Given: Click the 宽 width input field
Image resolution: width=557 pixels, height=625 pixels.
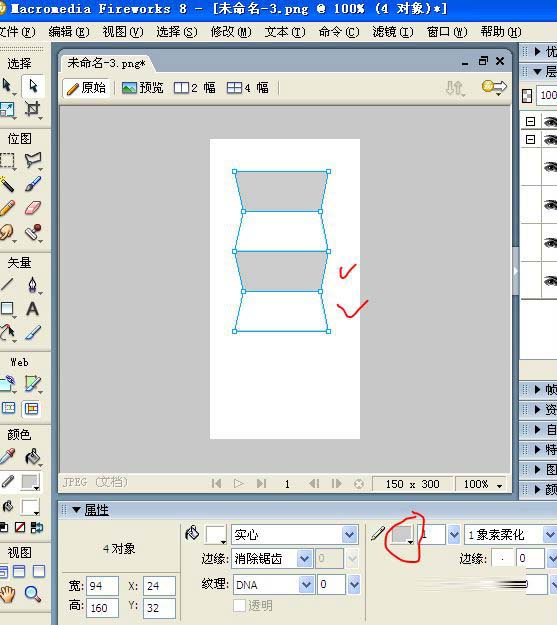Looking at the screenshot, I should point(102,586).
